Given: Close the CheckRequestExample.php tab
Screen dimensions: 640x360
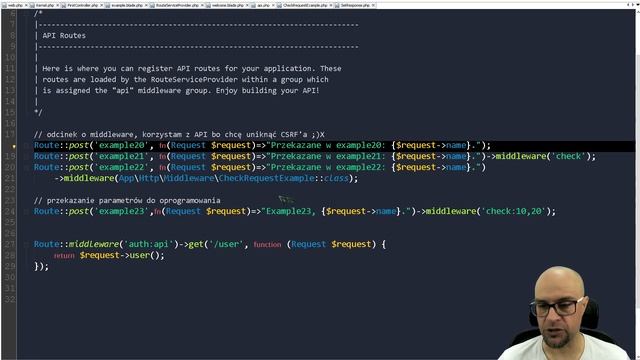Looking at the screenshot, I should pos(331,5).
